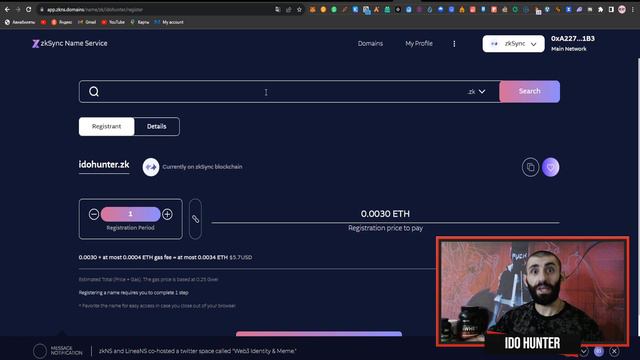Open the My Profile page
640x360 pixels.
[x=419, y=43]
